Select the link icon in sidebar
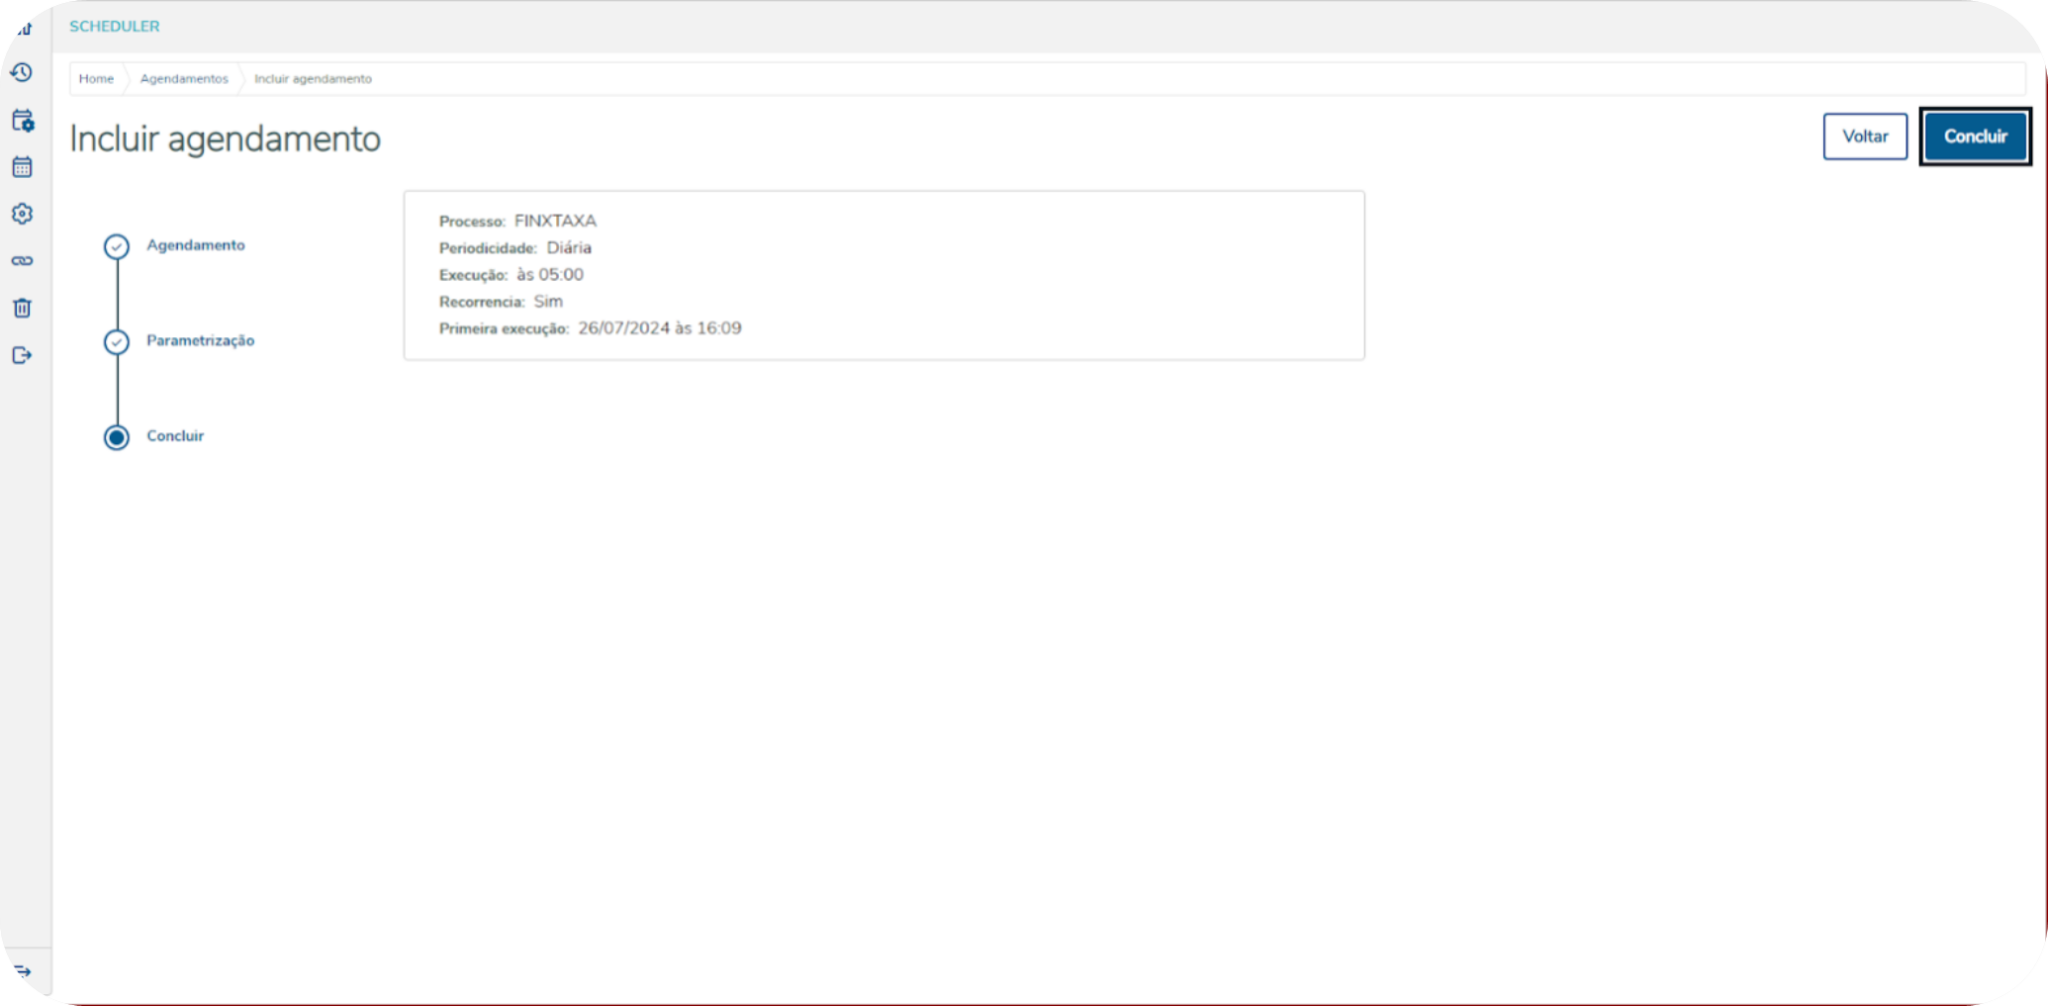Screen dimensions: 2048x1006 point(22,261)
